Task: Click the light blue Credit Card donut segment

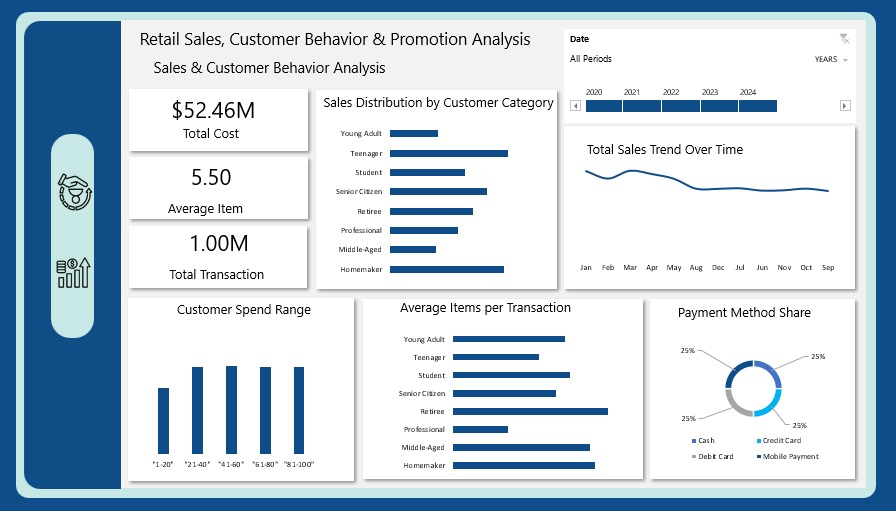Action: point(773,404)
